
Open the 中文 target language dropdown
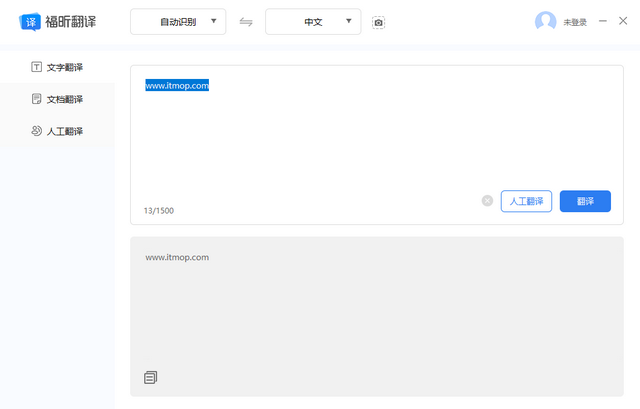(313, 21)
